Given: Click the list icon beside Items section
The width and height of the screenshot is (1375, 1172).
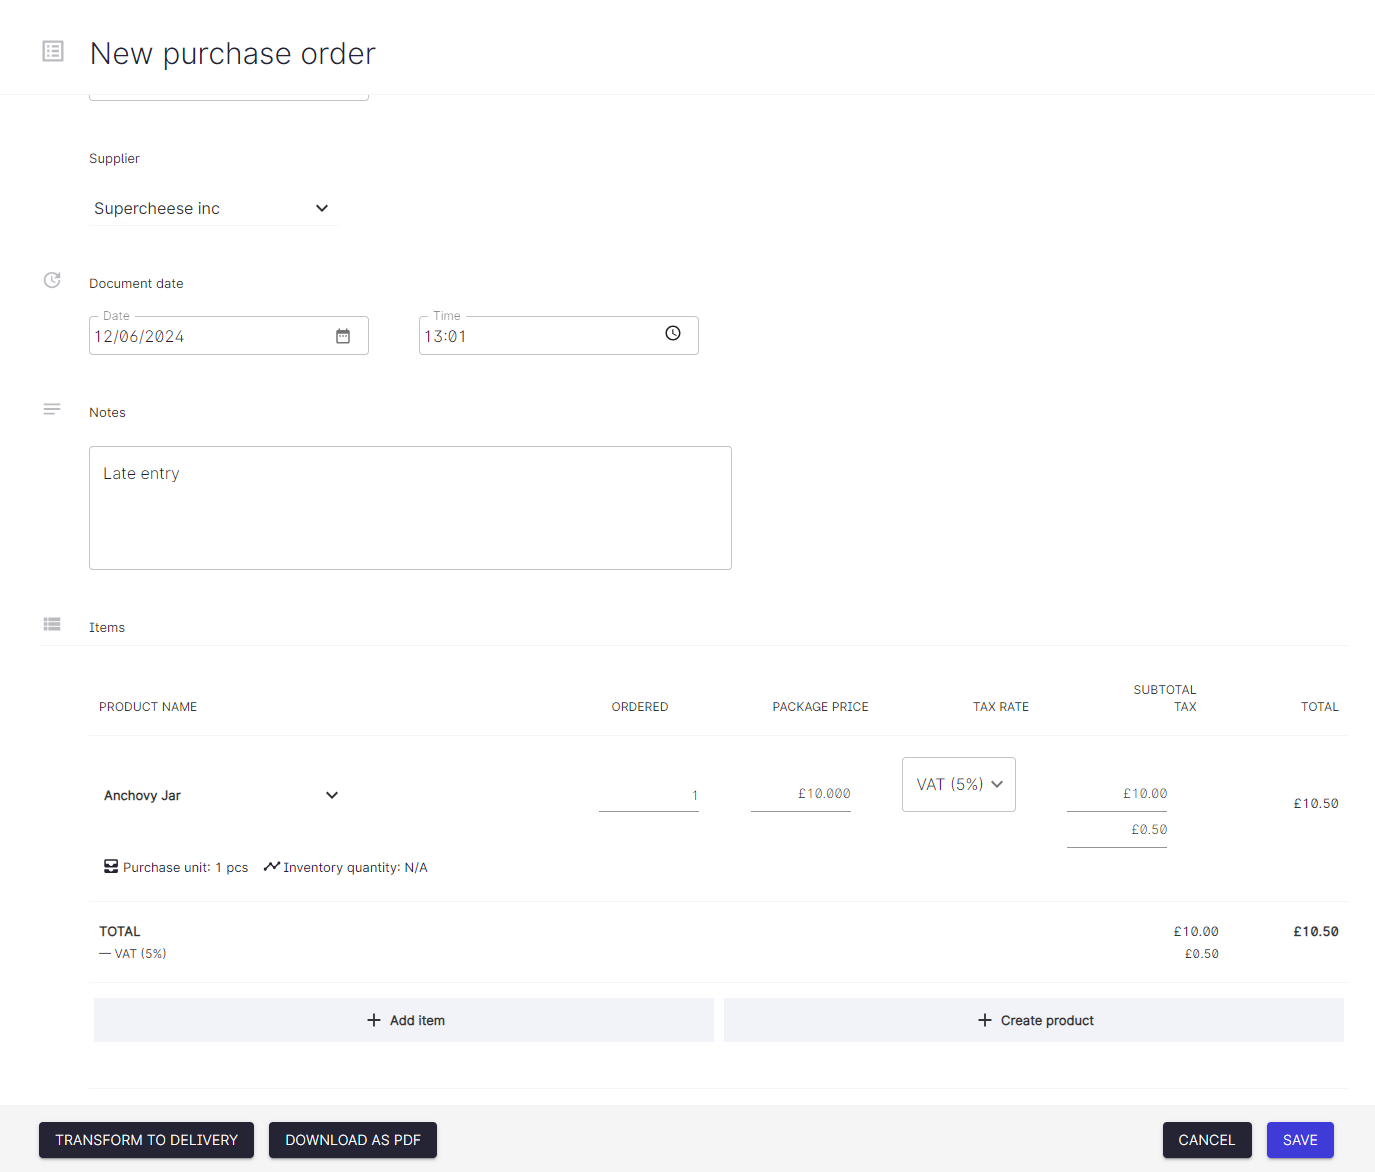Looking at the screenshot, I should pos(52,623).
